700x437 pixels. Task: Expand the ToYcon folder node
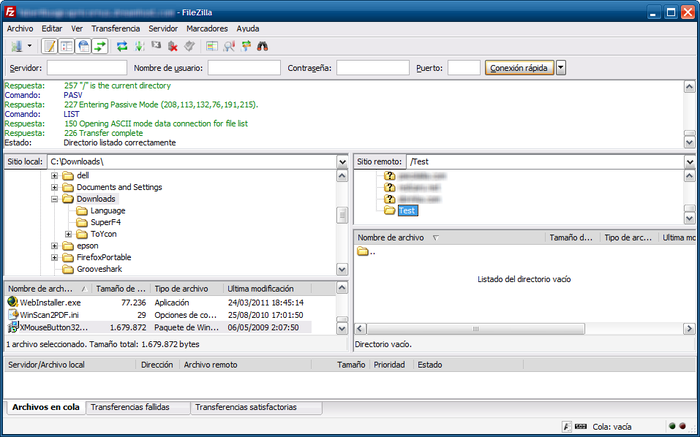tap(68, 234)
